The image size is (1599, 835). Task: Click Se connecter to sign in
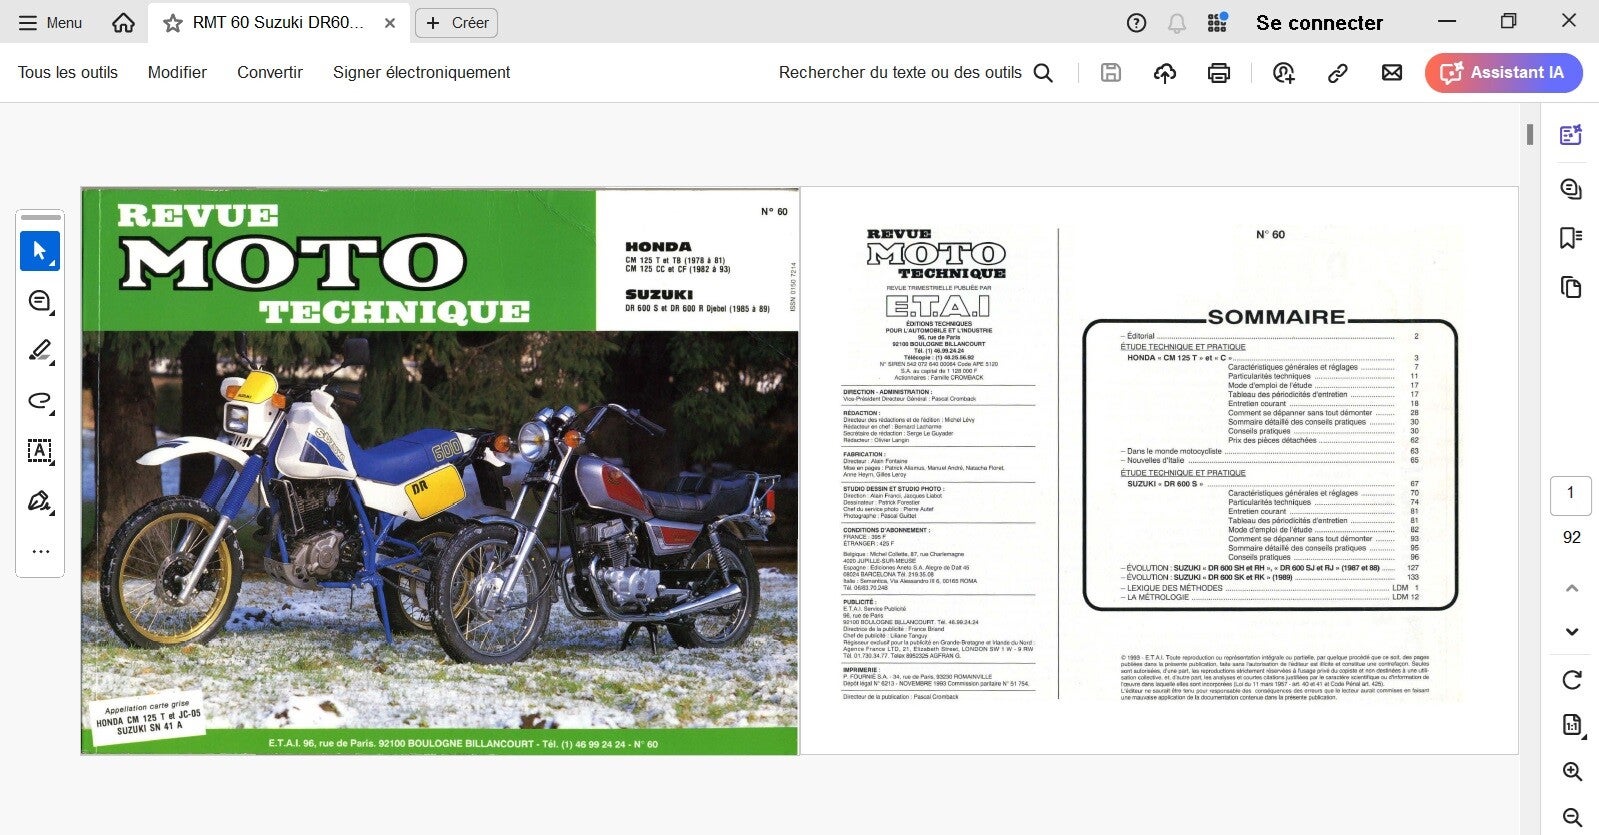(x=1319, y=23)
